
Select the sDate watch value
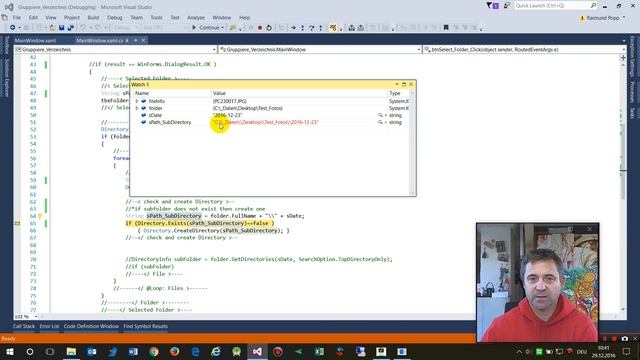click(228, 116)
